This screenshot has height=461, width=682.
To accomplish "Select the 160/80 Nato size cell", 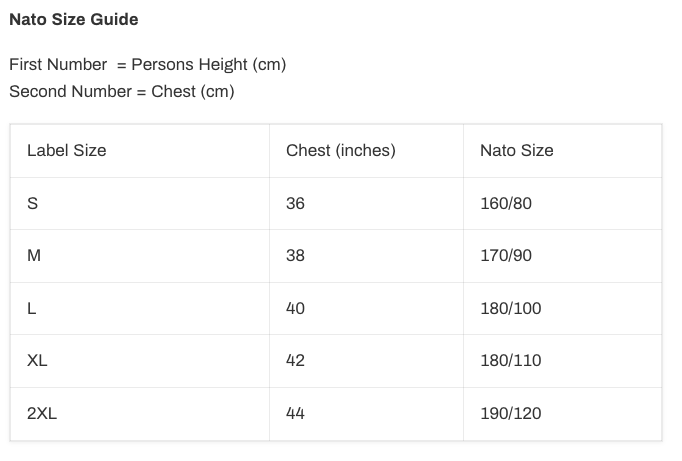I will (506, 203).
